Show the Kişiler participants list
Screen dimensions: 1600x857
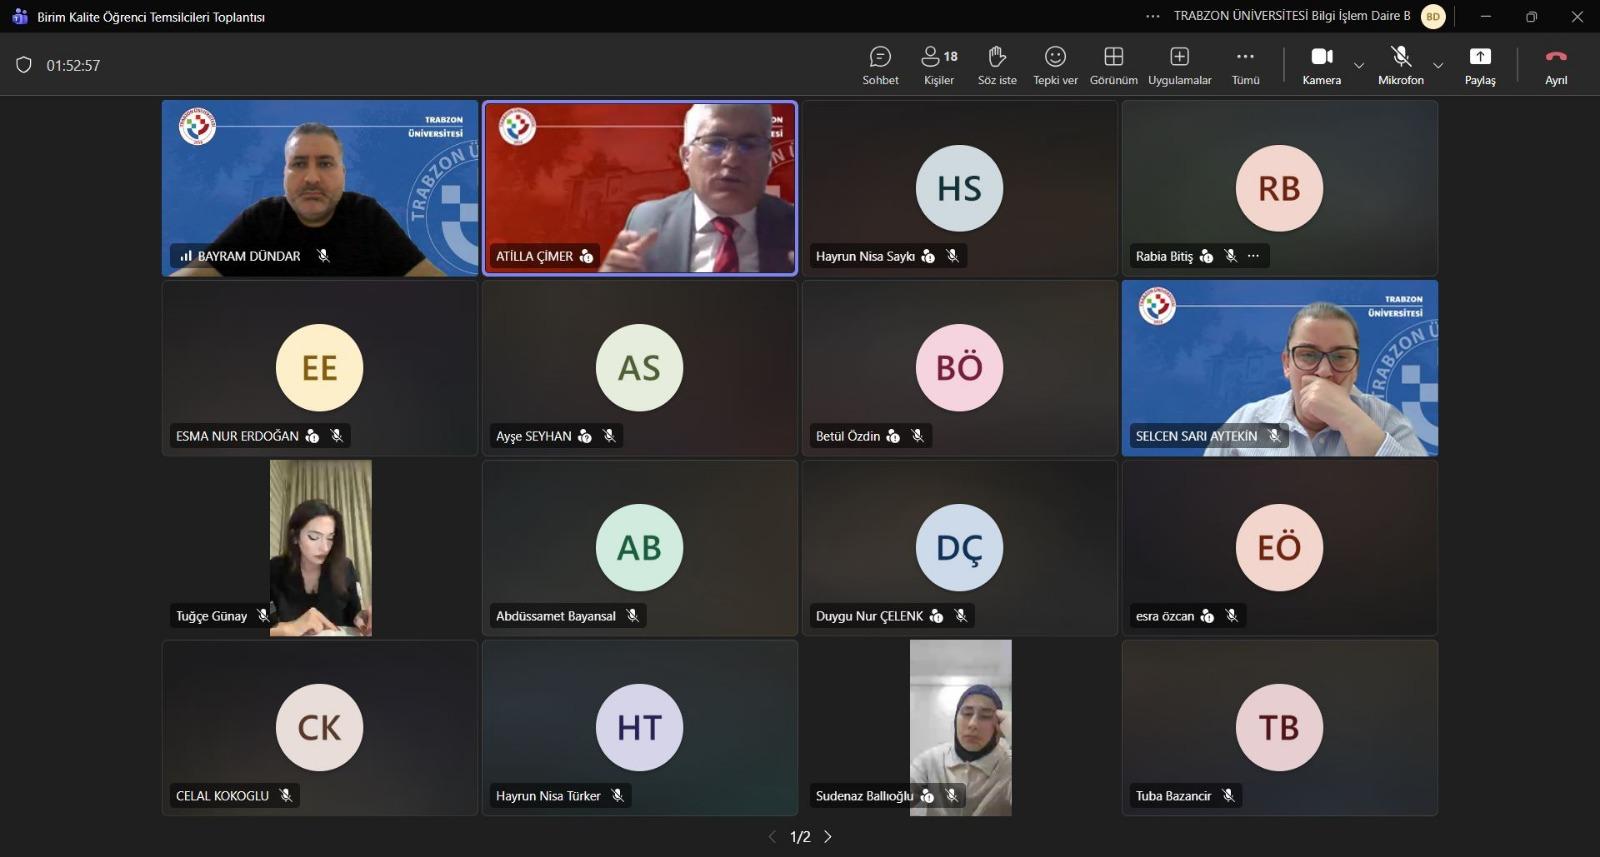tap(938, 65)
